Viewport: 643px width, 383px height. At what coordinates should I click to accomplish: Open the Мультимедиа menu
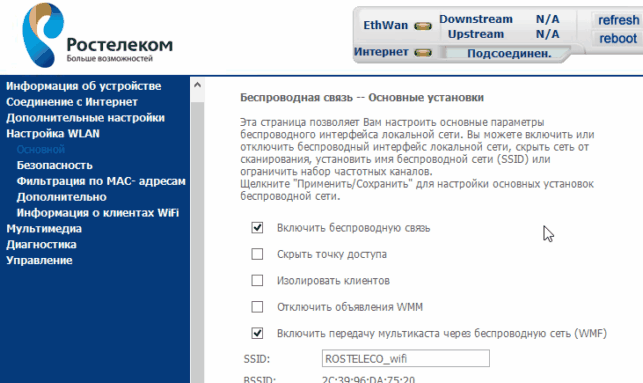click(x=44, y=228)
